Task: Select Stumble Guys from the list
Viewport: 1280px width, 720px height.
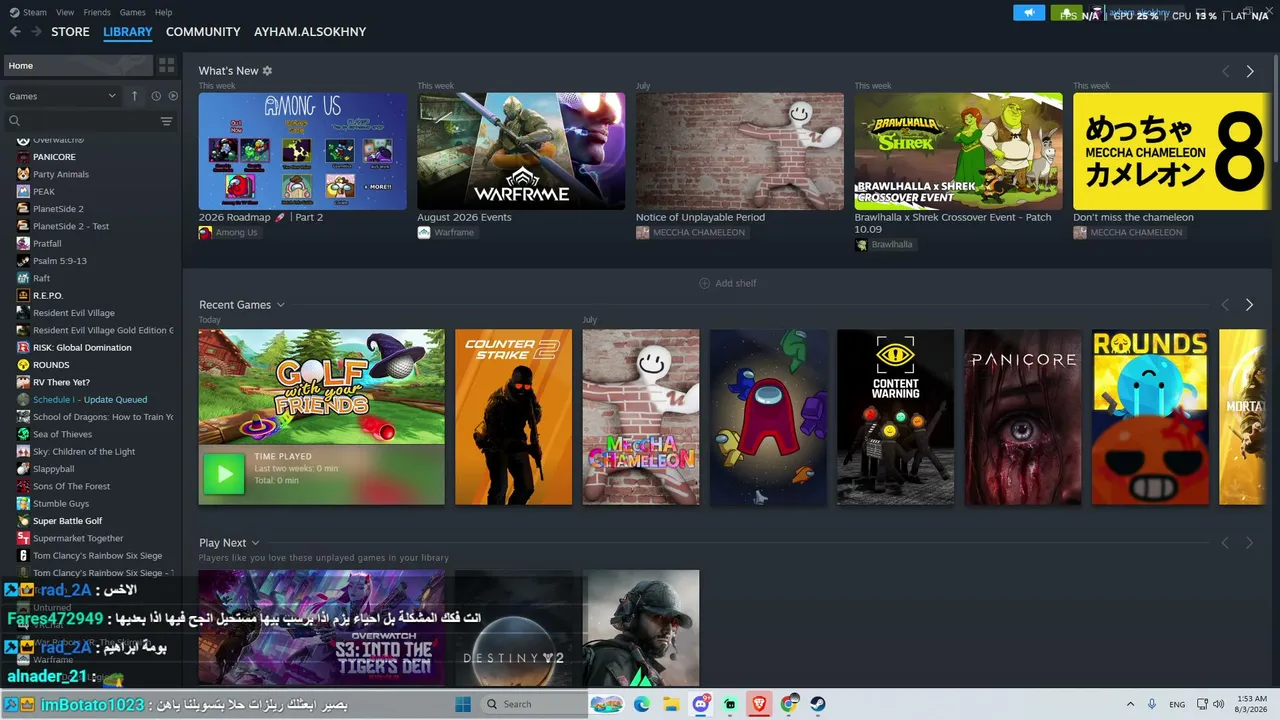Action: [61, 504]
